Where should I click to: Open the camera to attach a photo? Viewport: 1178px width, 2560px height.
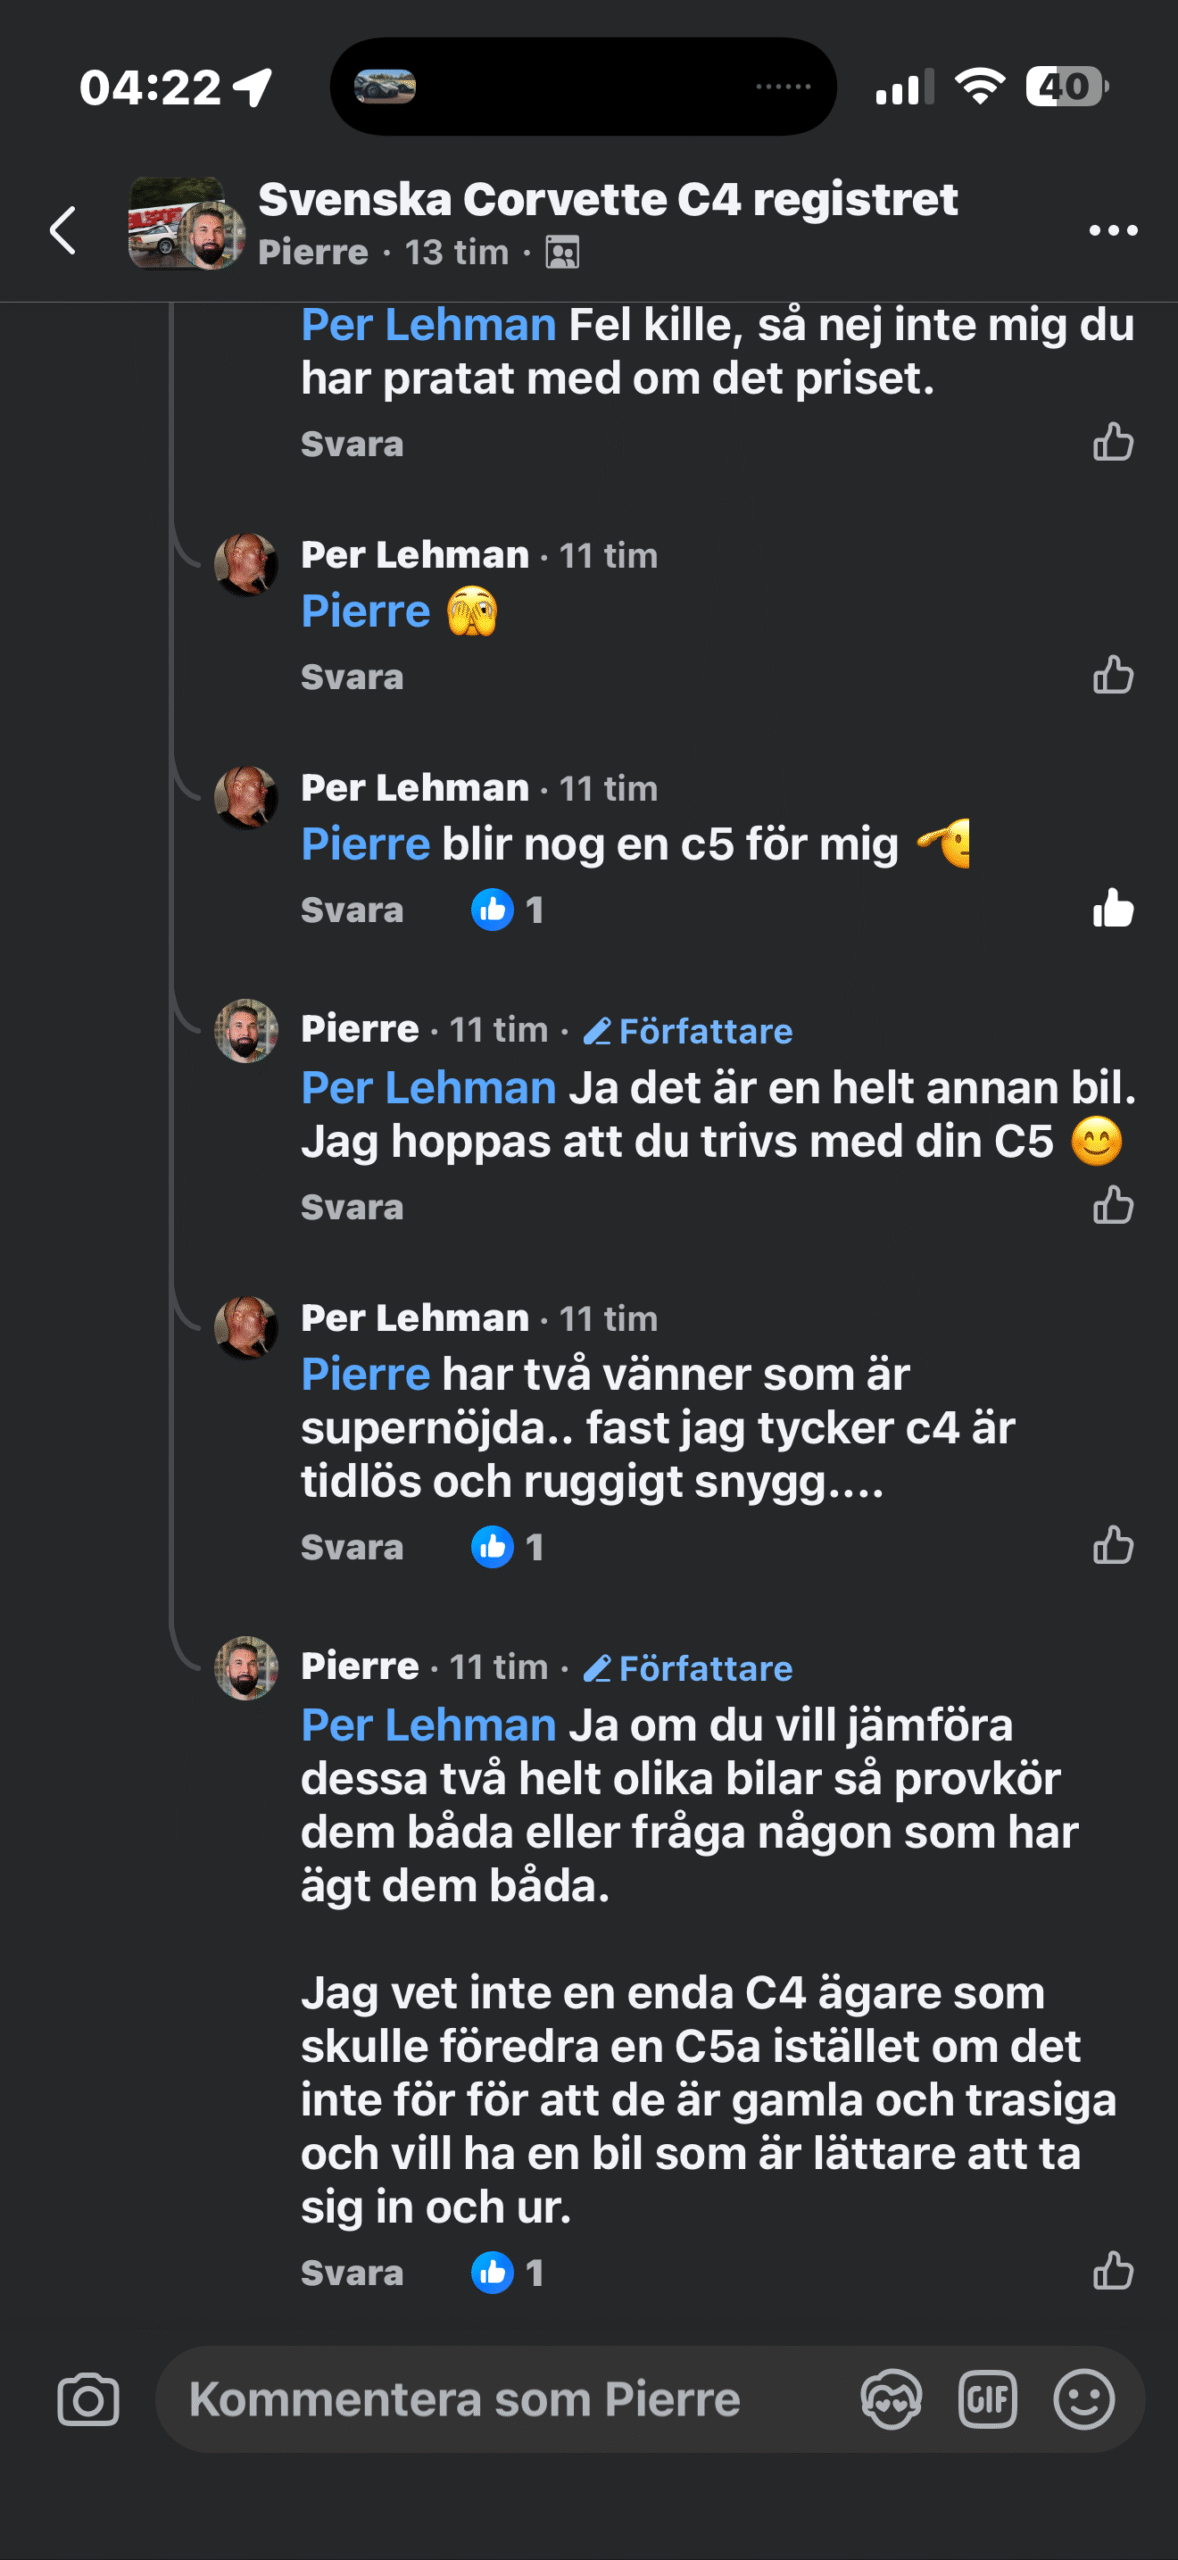[x=88, y=2400]
